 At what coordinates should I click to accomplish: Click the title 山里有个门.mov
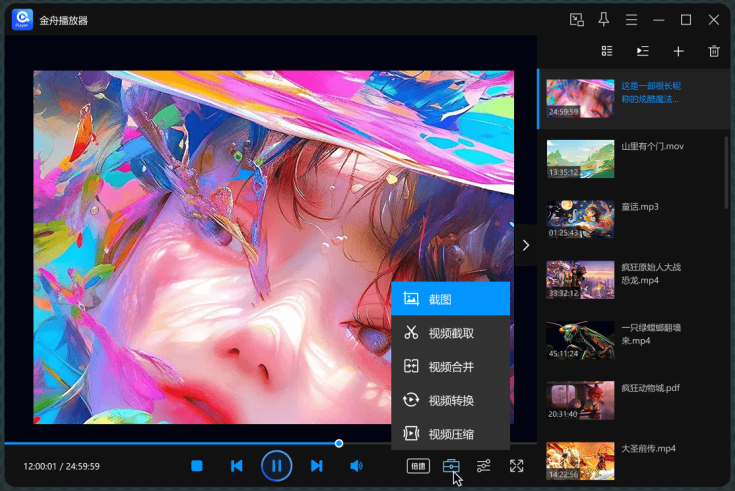652,146
